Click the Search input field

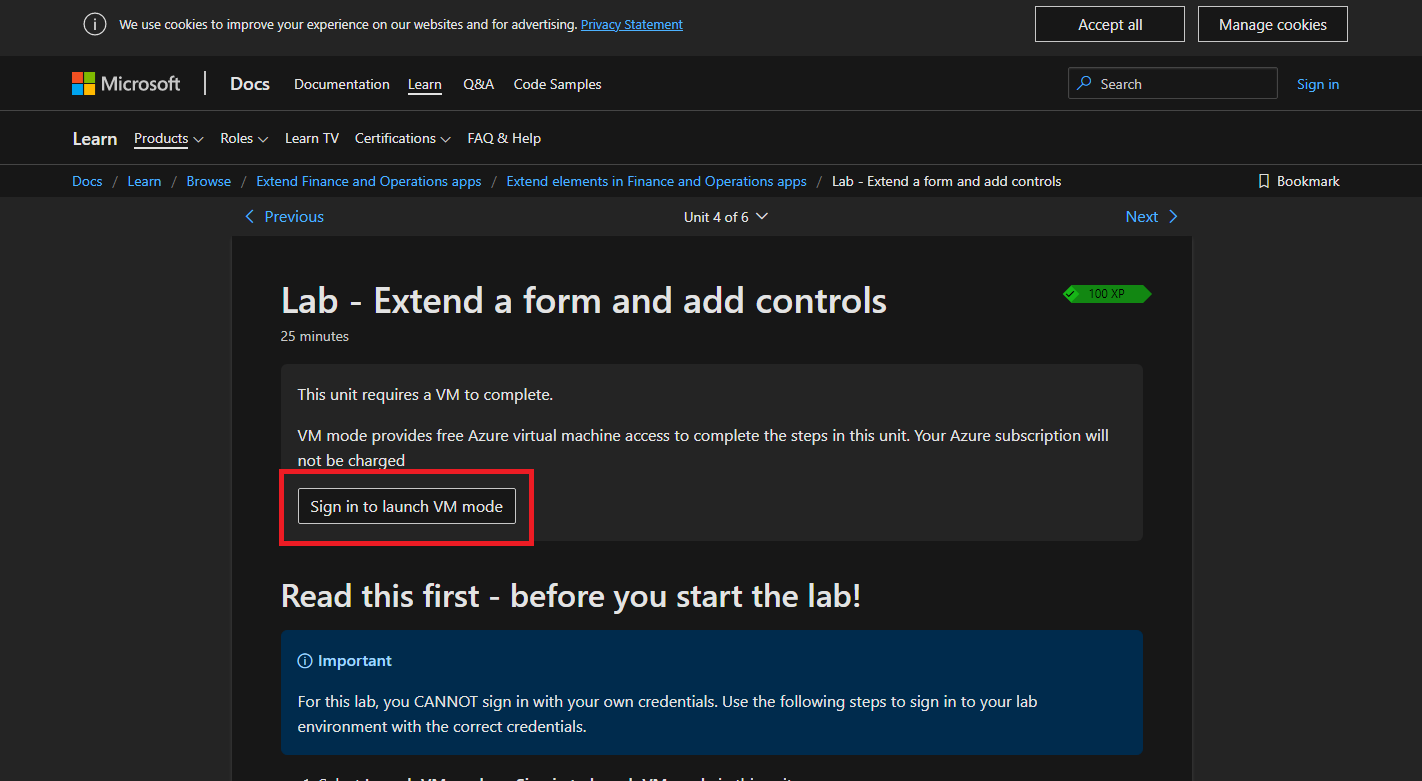[1172, 84]
